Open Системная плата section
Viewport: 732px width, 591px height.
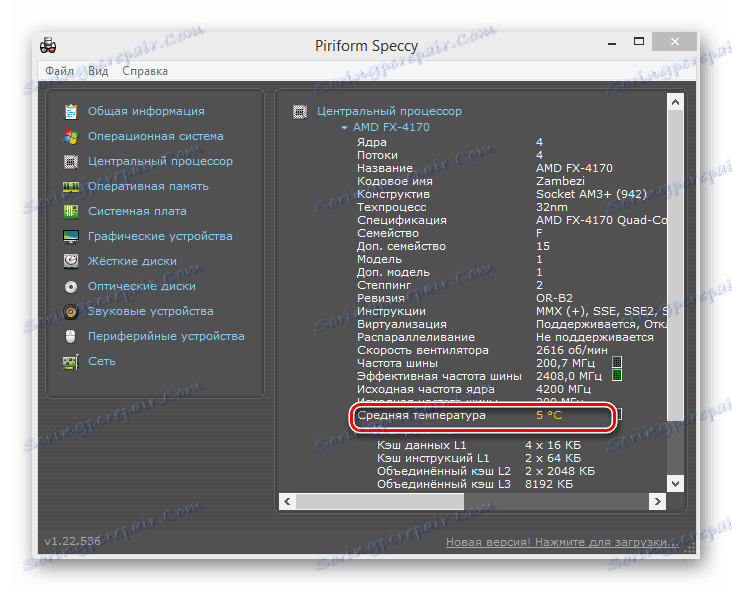[137, 211]
